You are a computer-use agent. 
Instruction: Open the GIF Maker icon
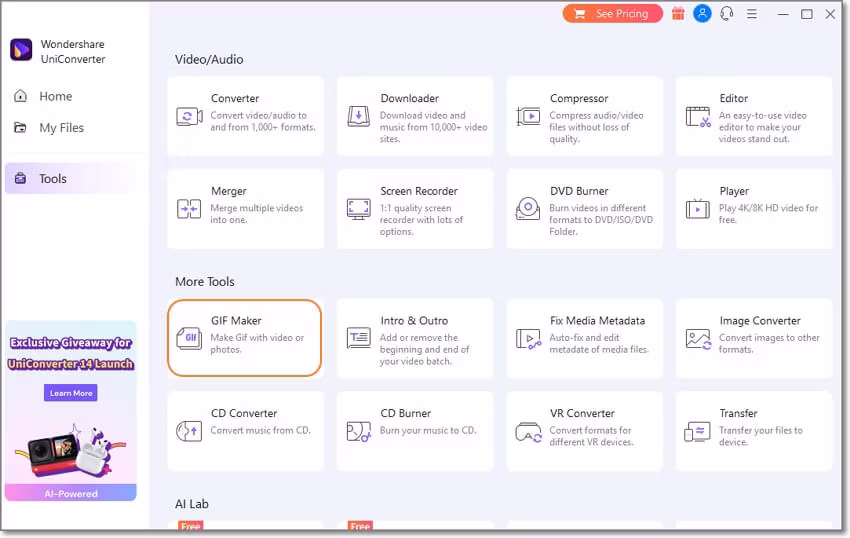189,338
